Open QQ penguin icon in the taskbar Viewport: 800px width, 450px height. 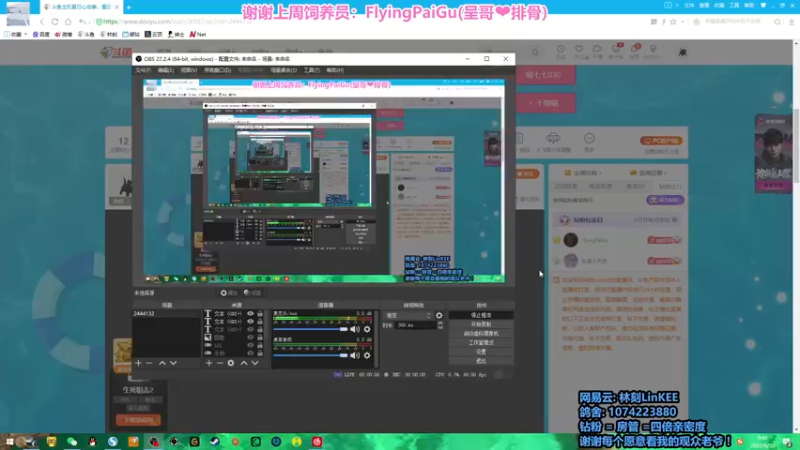92,441
